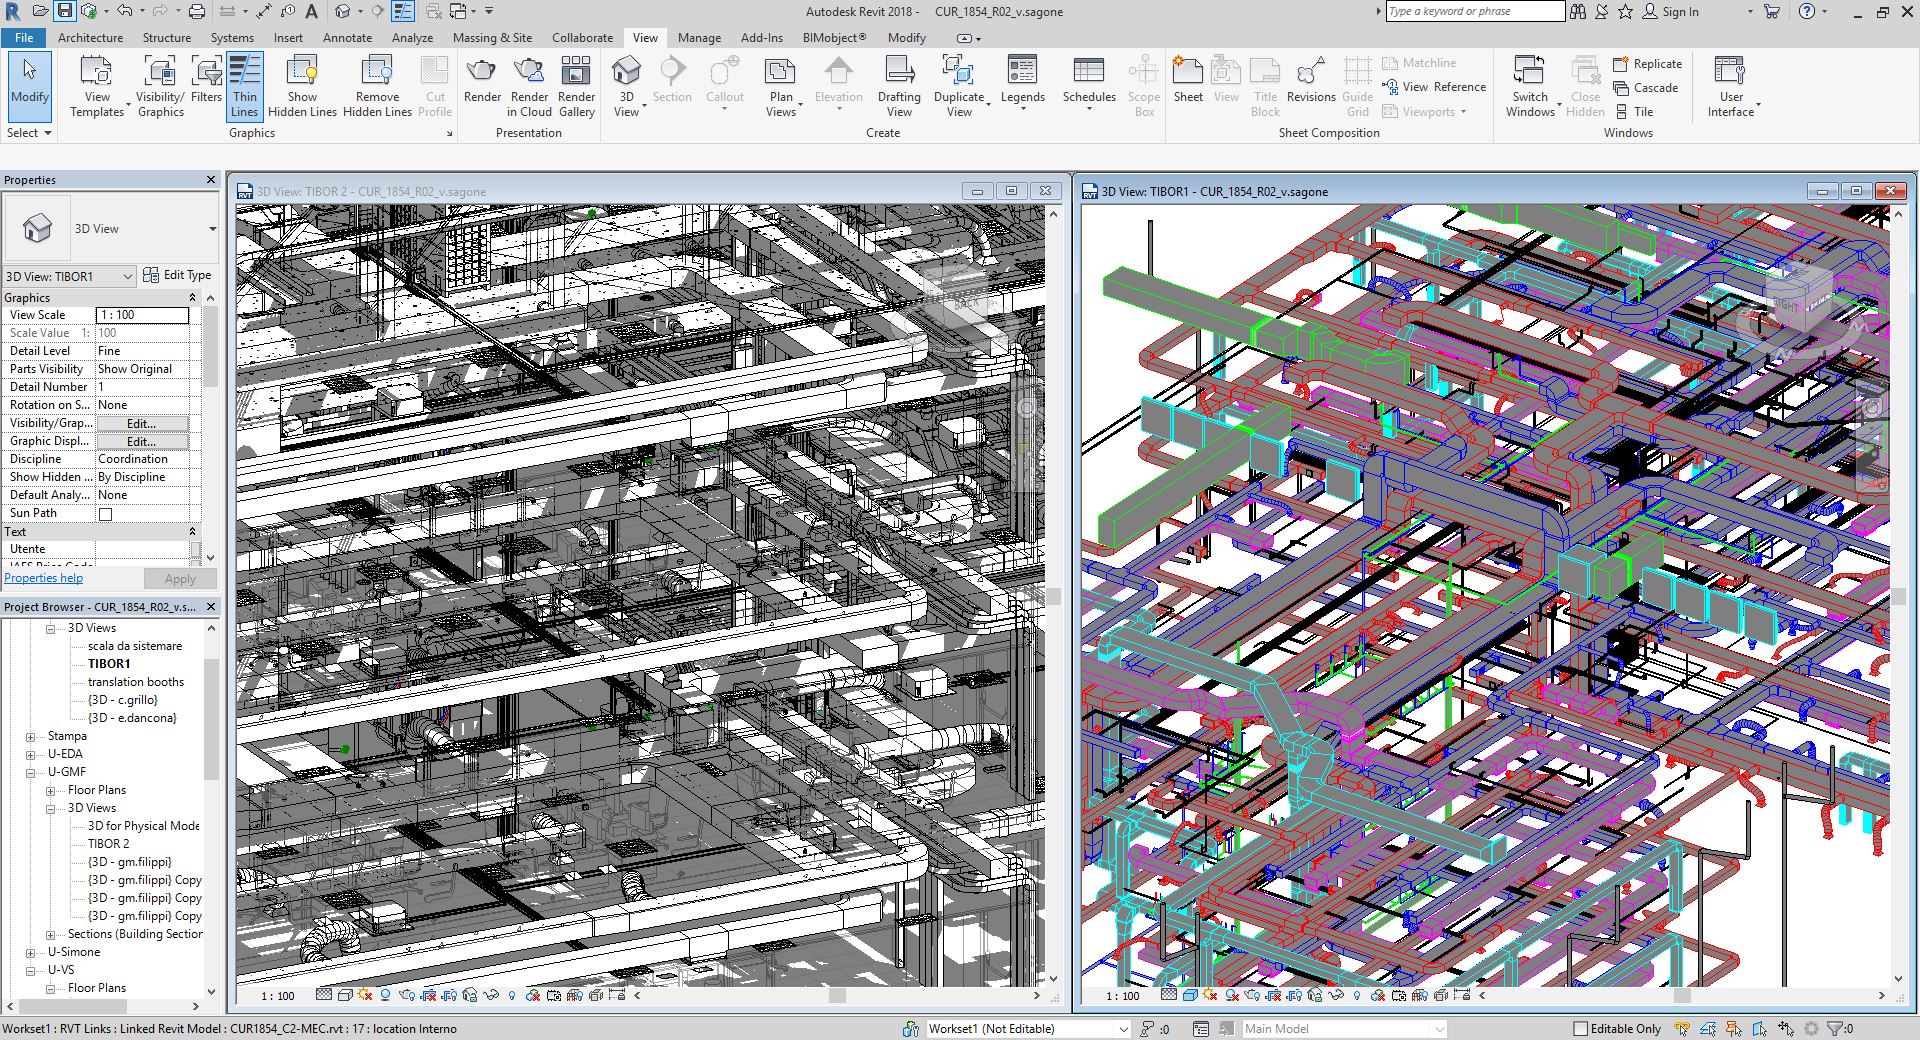Click the Render teapot icon
This screenshot has height=1040, width=1920.
482,80
